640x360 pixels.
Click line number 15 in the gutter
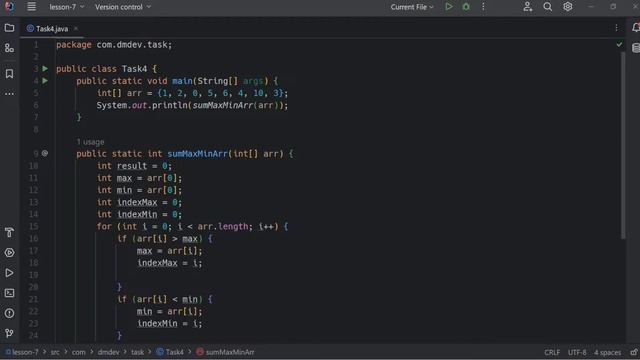[x=34, y=227]
